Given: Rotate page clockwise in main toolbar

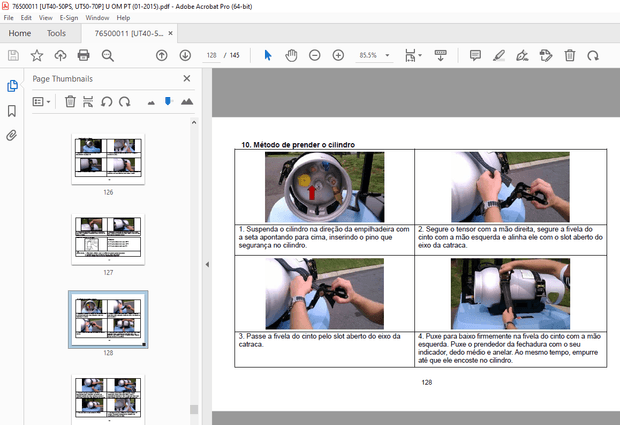Looking at the screenshot, I should [x=593, y=56].
